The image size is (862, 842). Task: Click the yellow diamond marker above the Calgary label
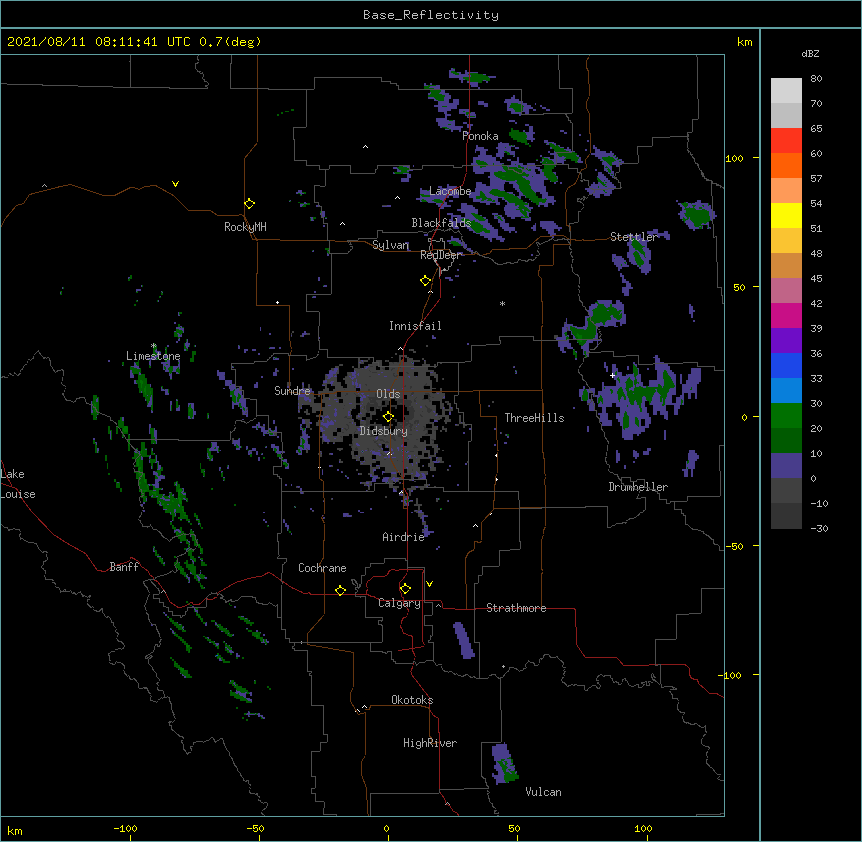405,589
